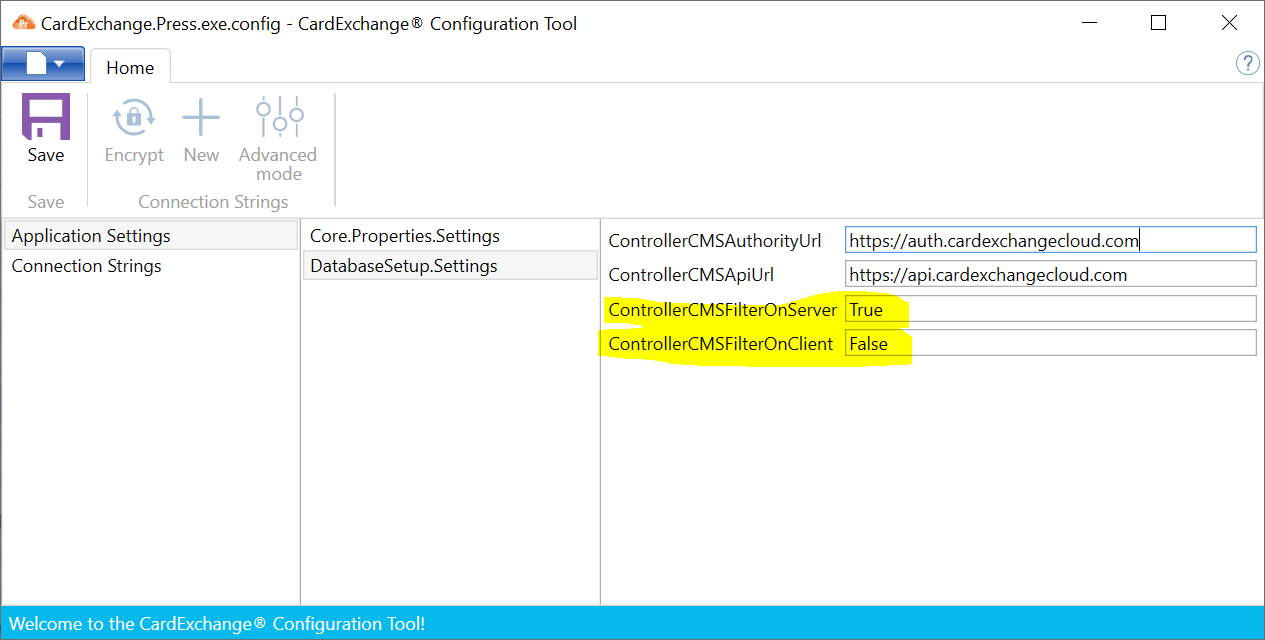Click the New plus icon
The height and width of the screenshot is (640, 1265).
pyautogui.click(x=201, y=119)
